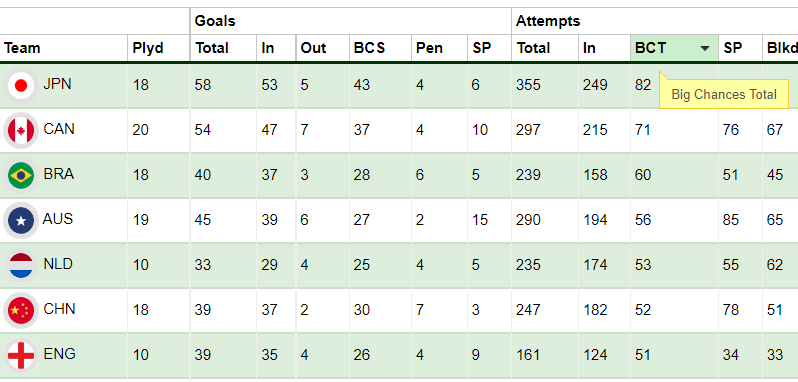The height and width of the screenshot is (382, 798).
Task: Click the China flag icon
Action: (x=21, y=310)
